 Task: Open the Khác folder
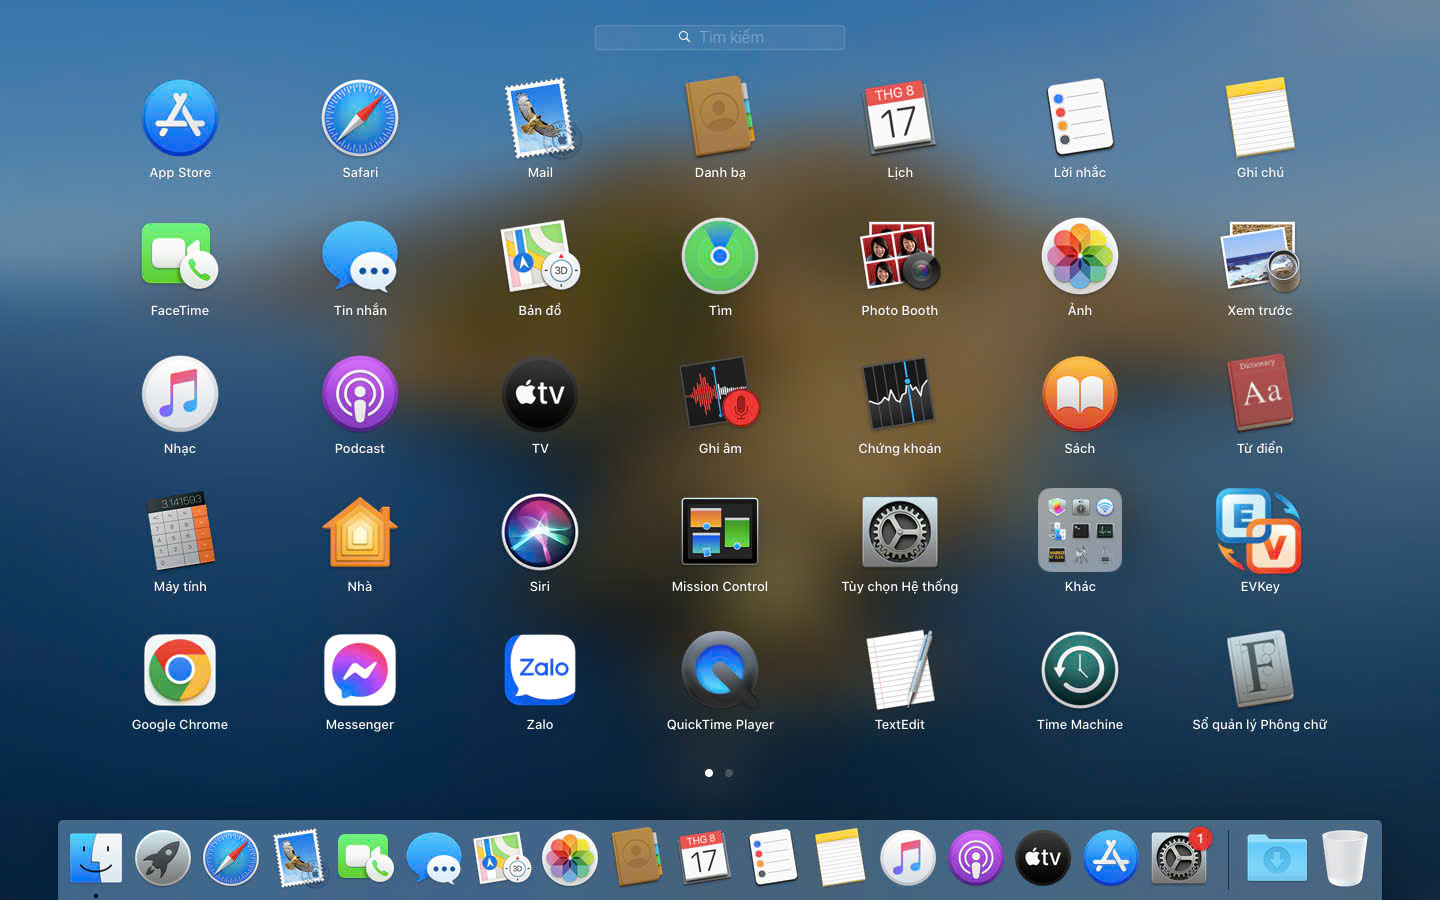coord(1080,530)
